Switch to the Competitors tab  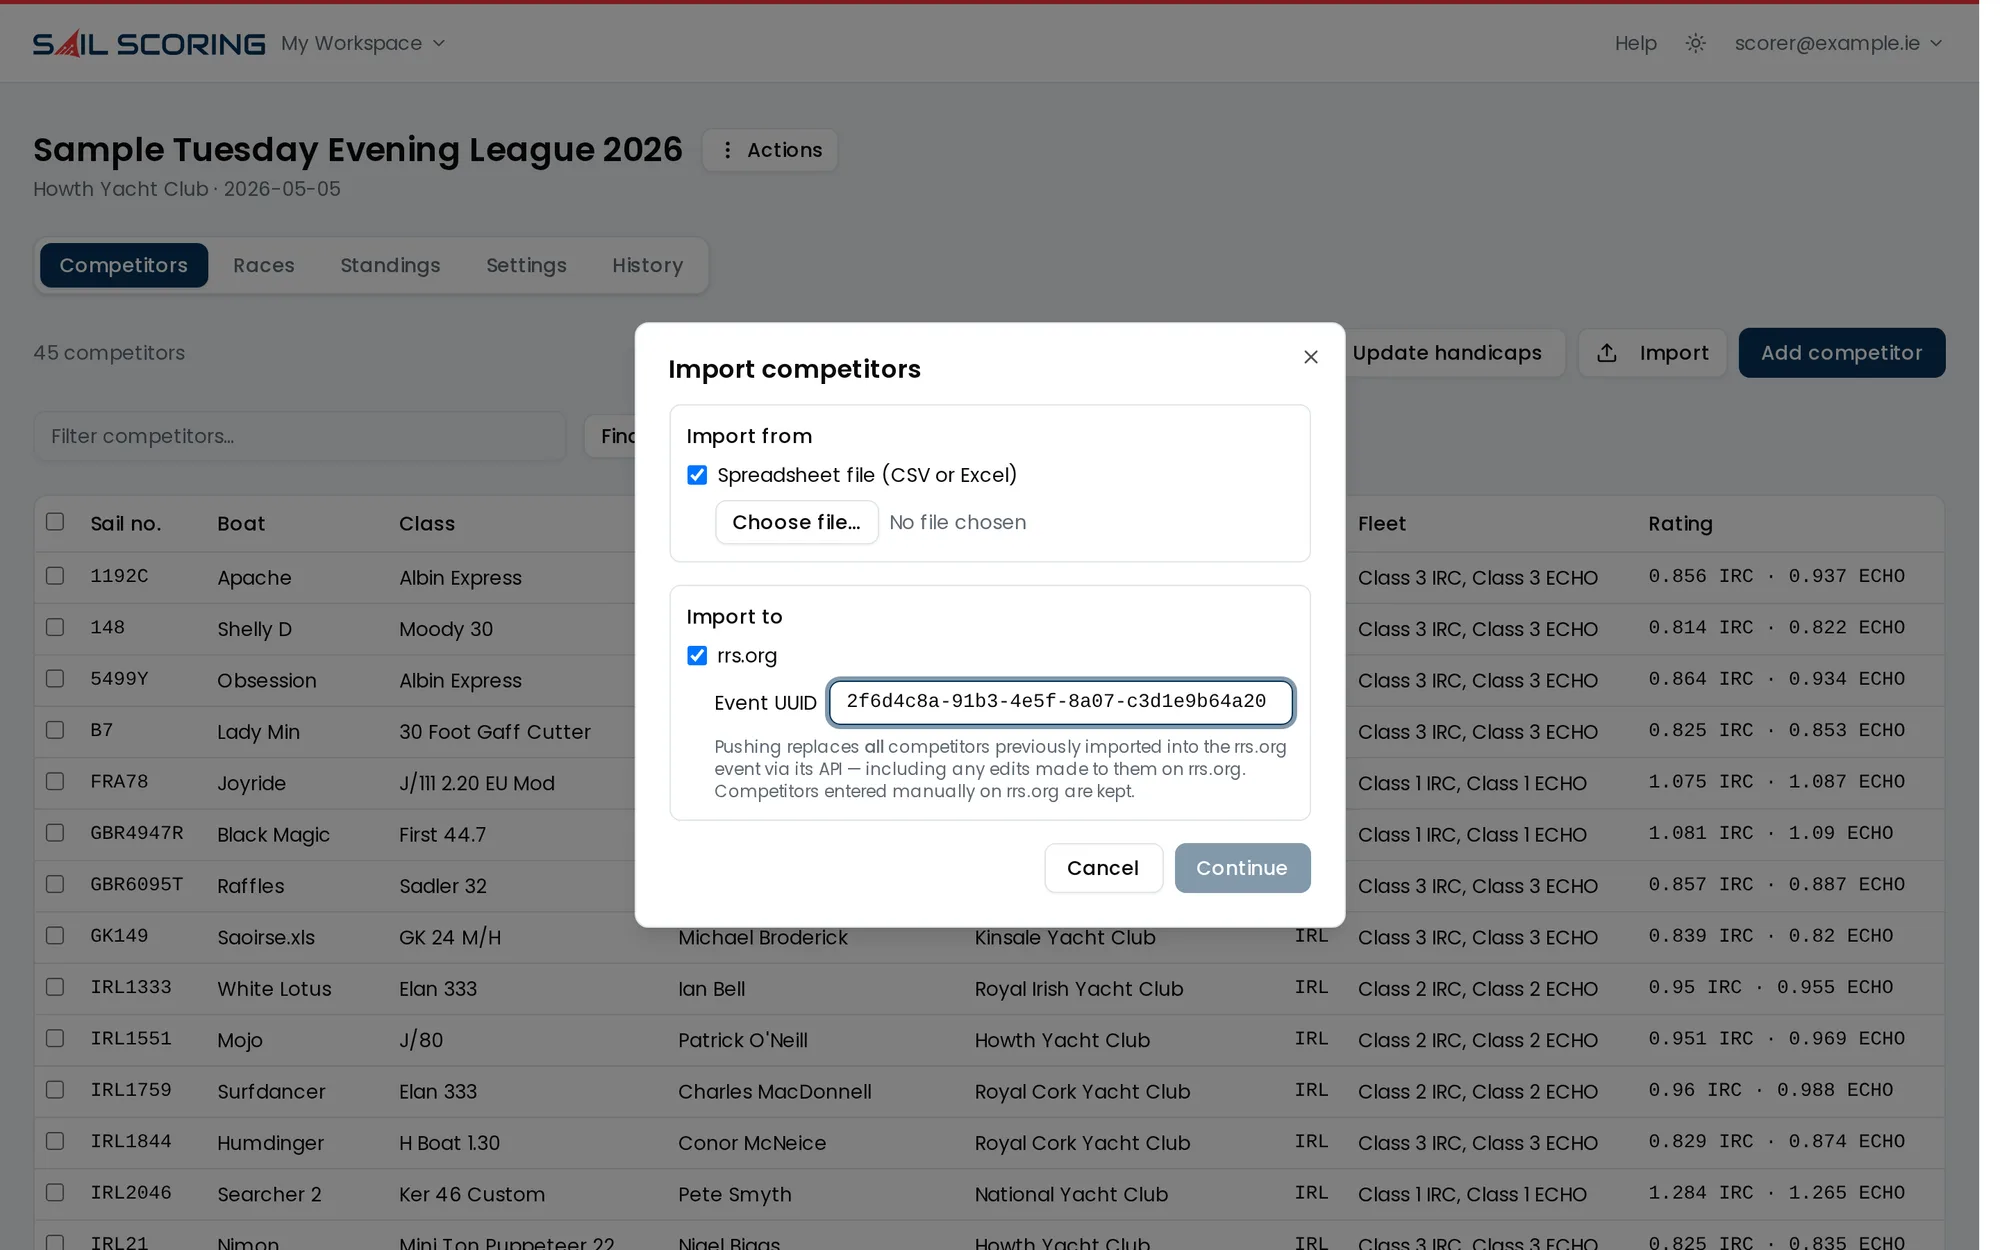124,265
